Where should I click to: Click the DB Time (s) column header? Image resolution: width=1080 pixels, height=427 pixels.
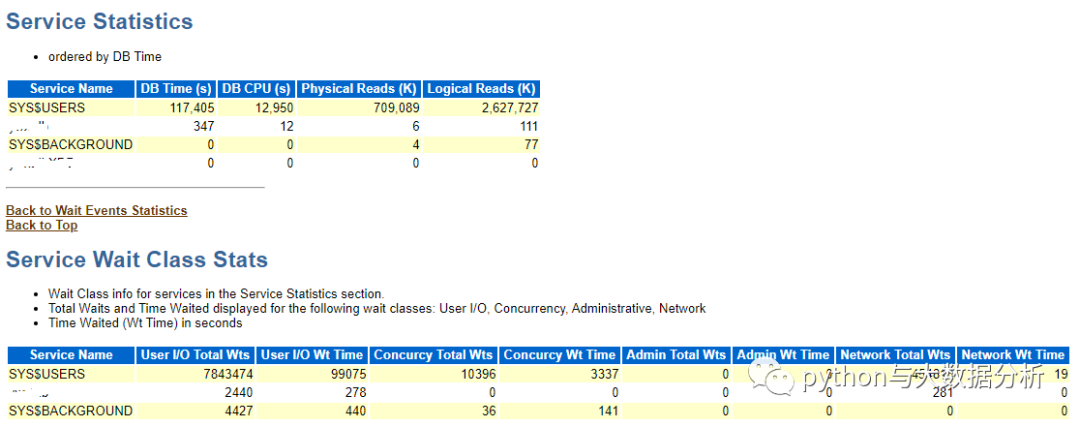176,89
